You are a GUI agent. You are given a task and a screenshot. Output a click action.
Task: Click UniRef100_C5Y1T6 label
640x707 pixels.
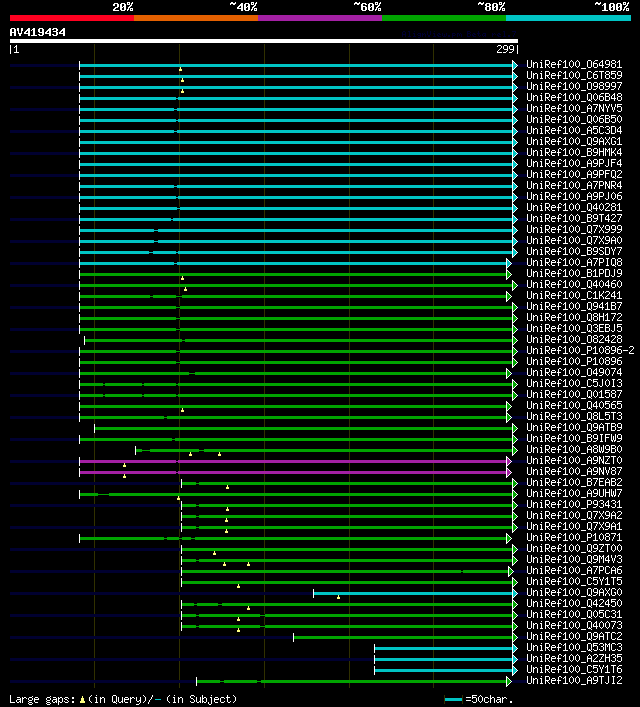click(574, 670)
